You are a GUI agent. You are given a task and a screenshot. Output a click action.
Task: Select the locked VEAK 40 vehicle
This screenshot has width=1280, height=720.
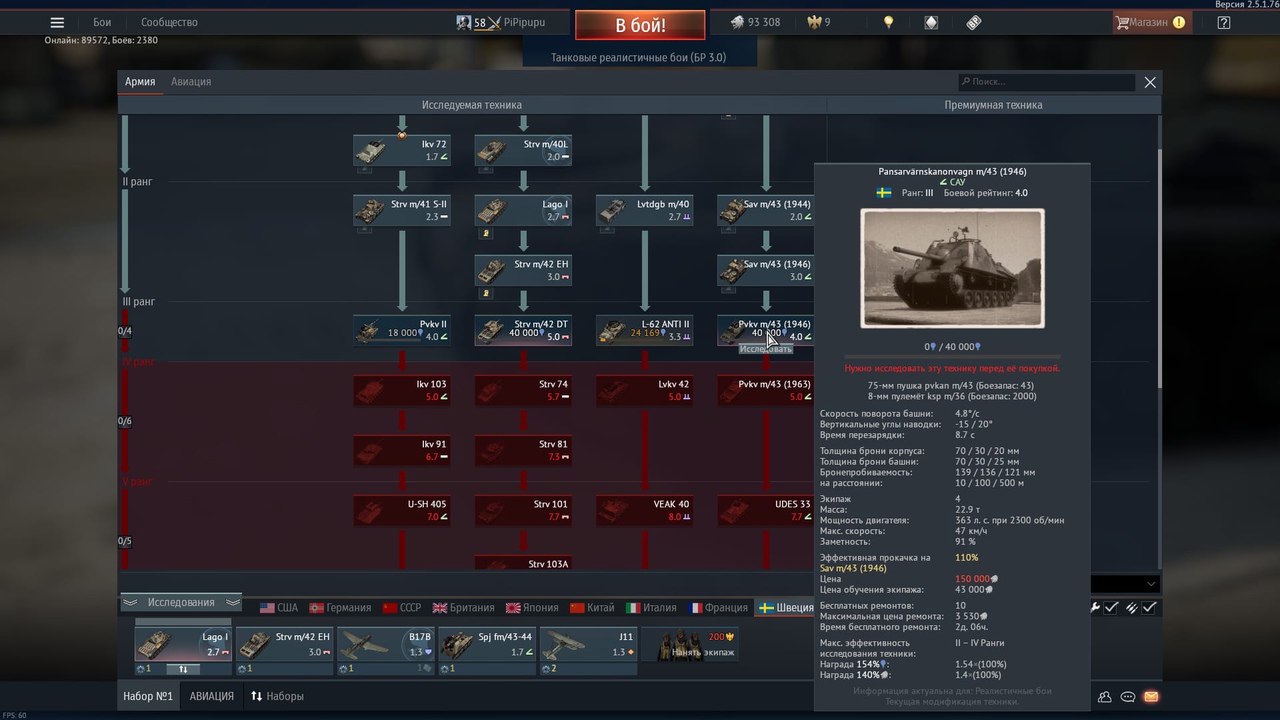pyautogui.click(x=644, y=511)
